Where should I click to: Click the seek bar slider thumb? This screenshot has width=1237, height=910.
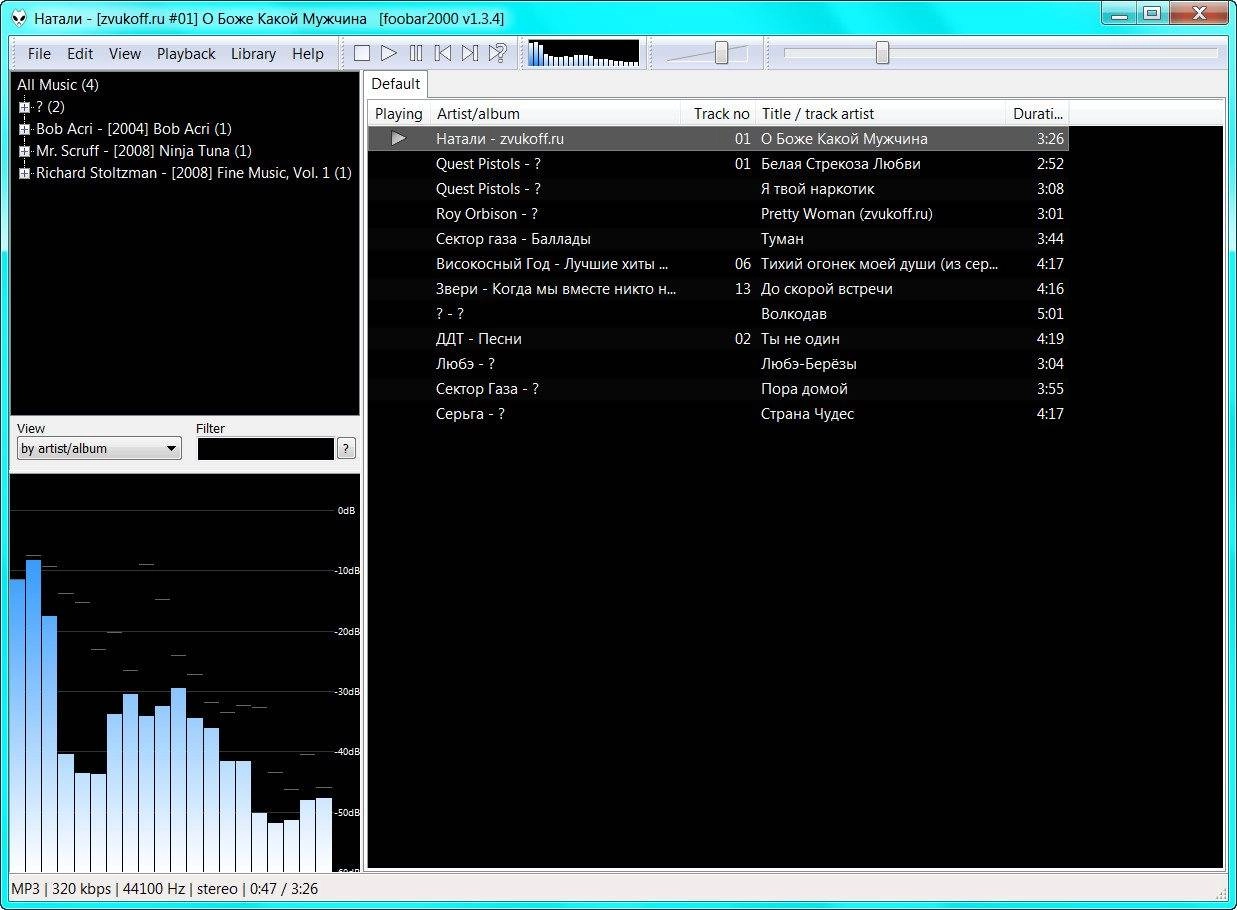click(x=882, y=53)
